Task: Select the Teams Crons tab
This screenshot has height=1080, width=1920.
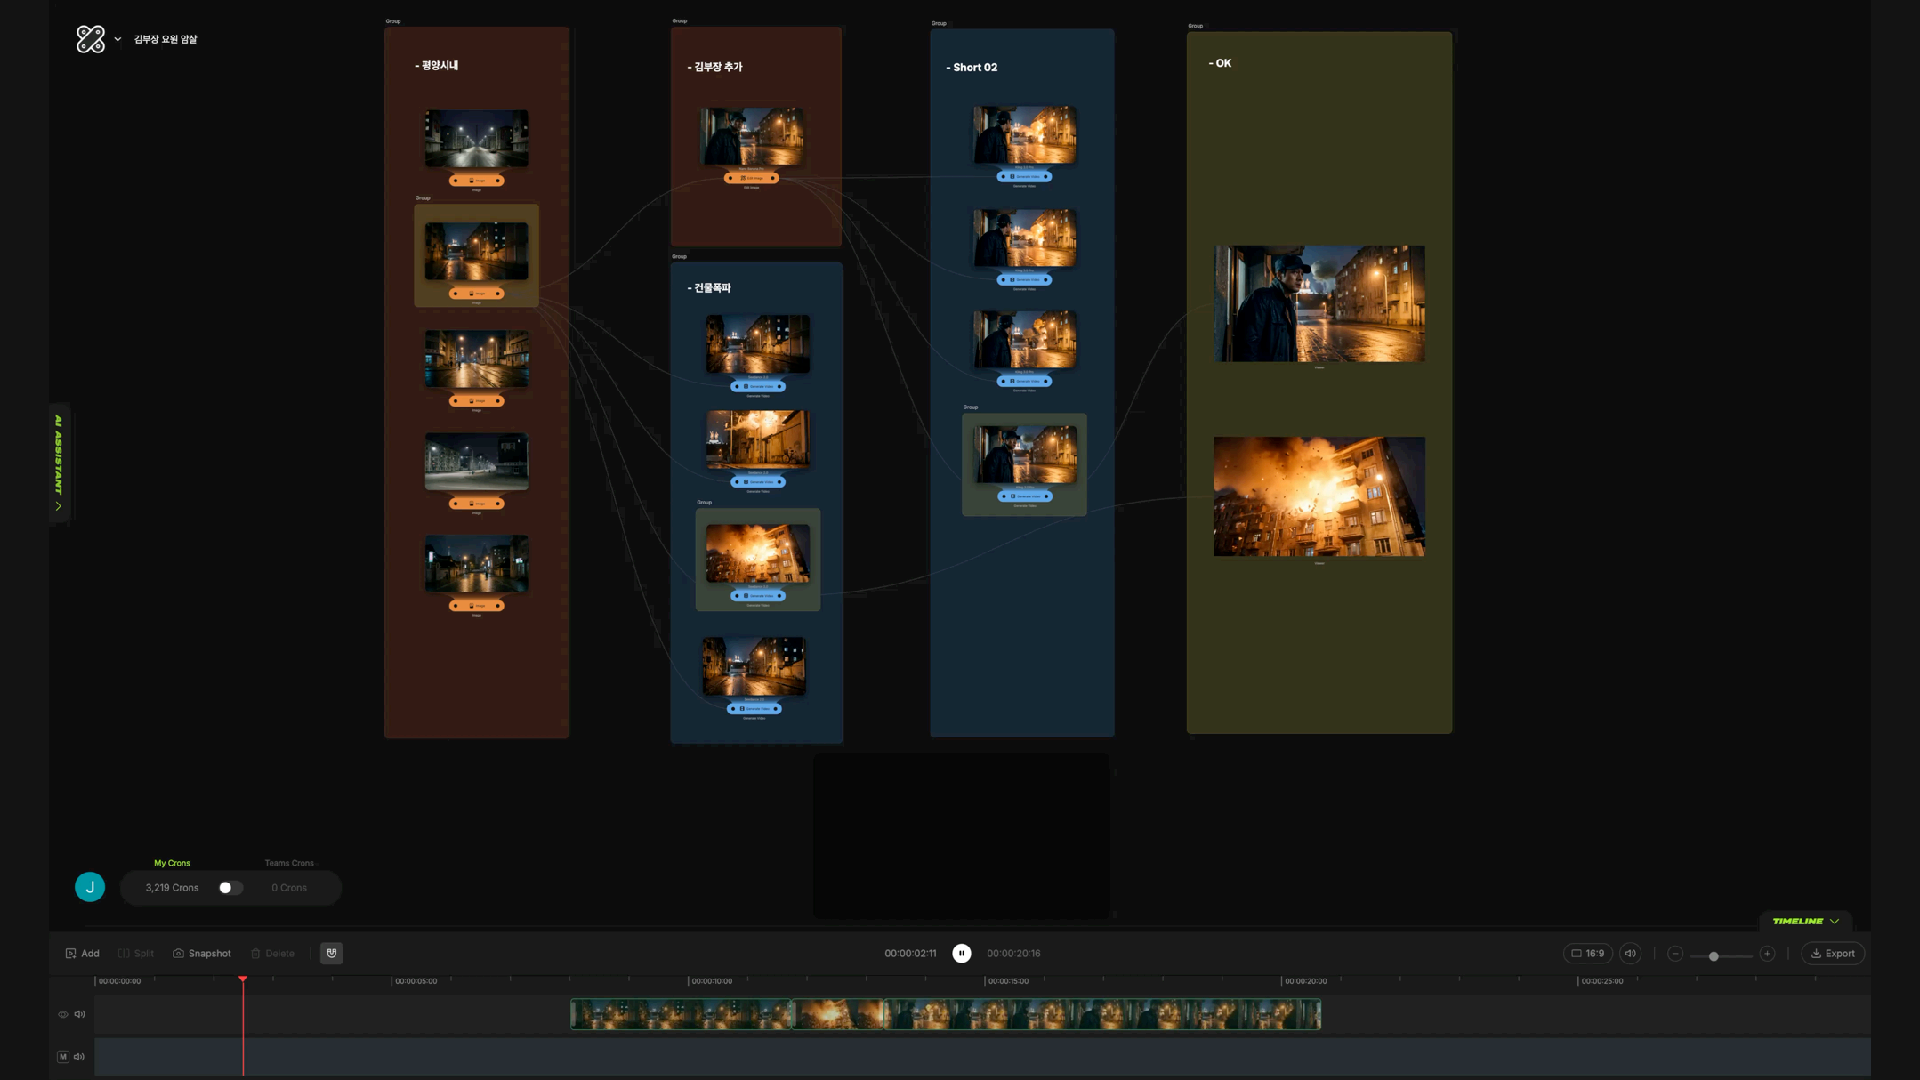Action: point(289,863)
